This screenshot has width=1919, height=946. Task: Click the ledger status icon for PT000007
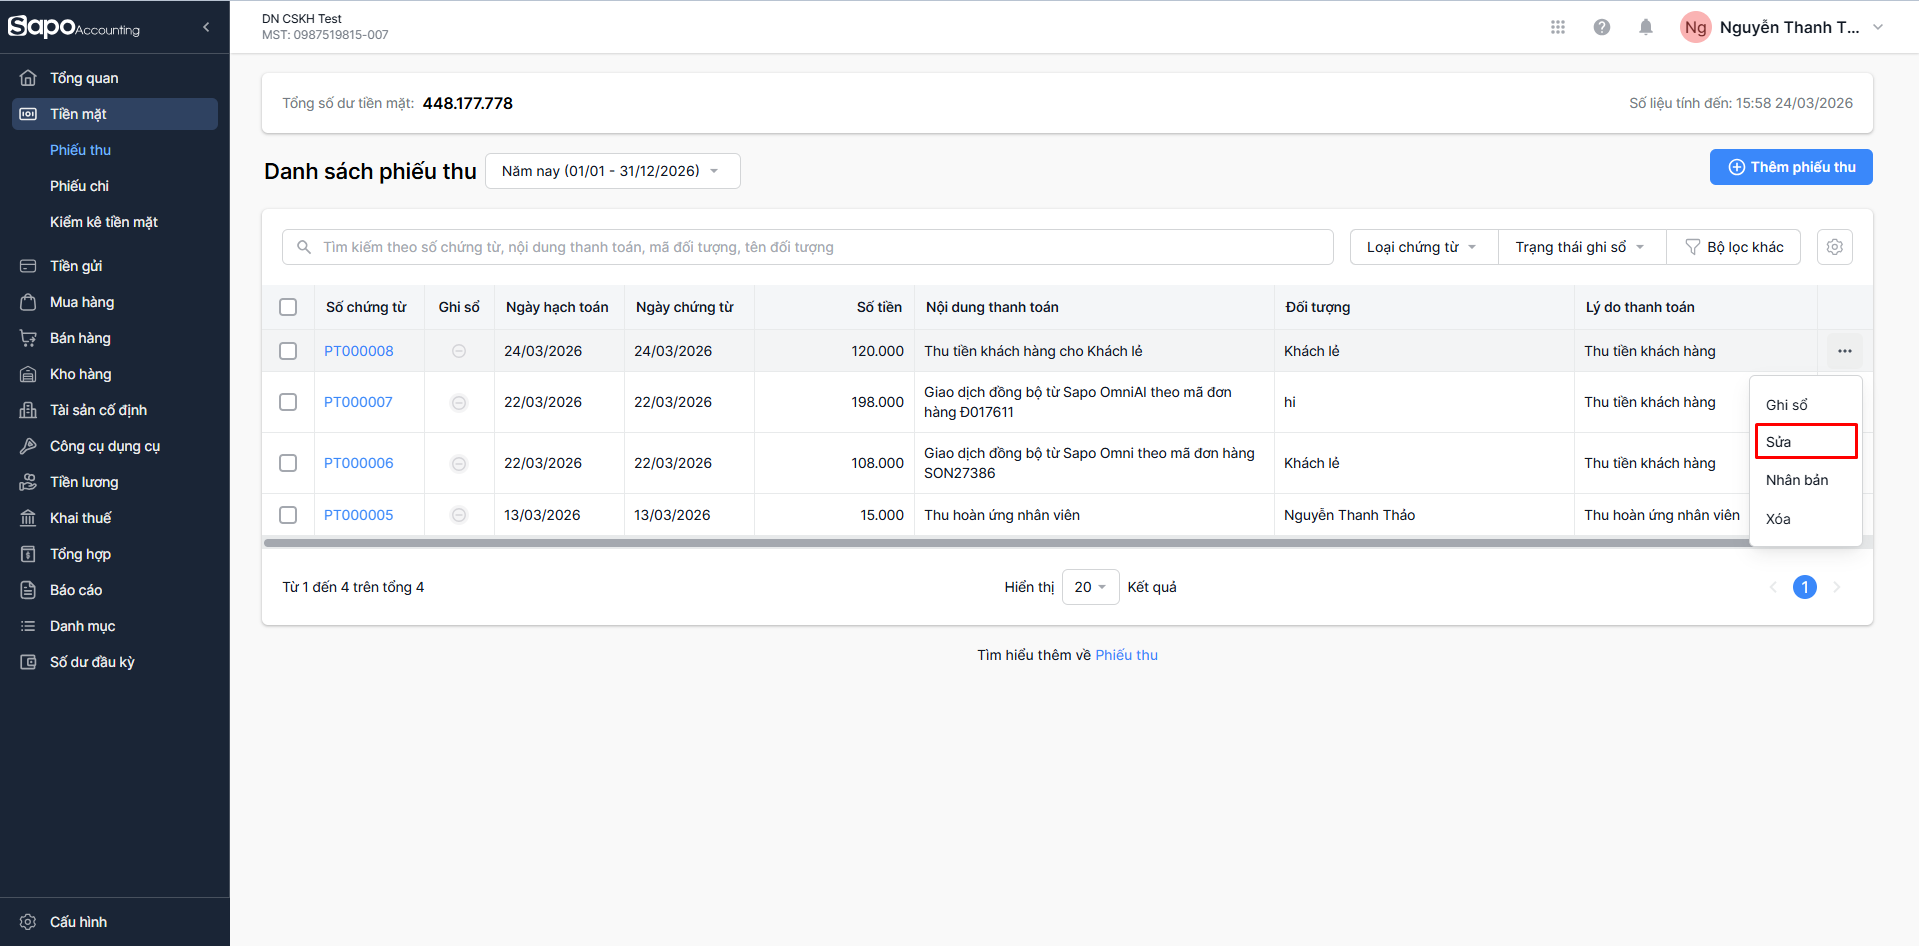pos(459,402)
